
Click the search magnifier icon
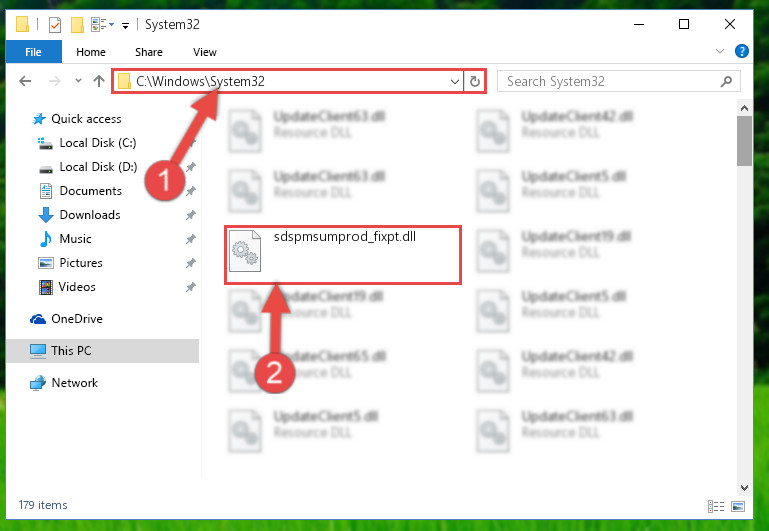[726, 81]
